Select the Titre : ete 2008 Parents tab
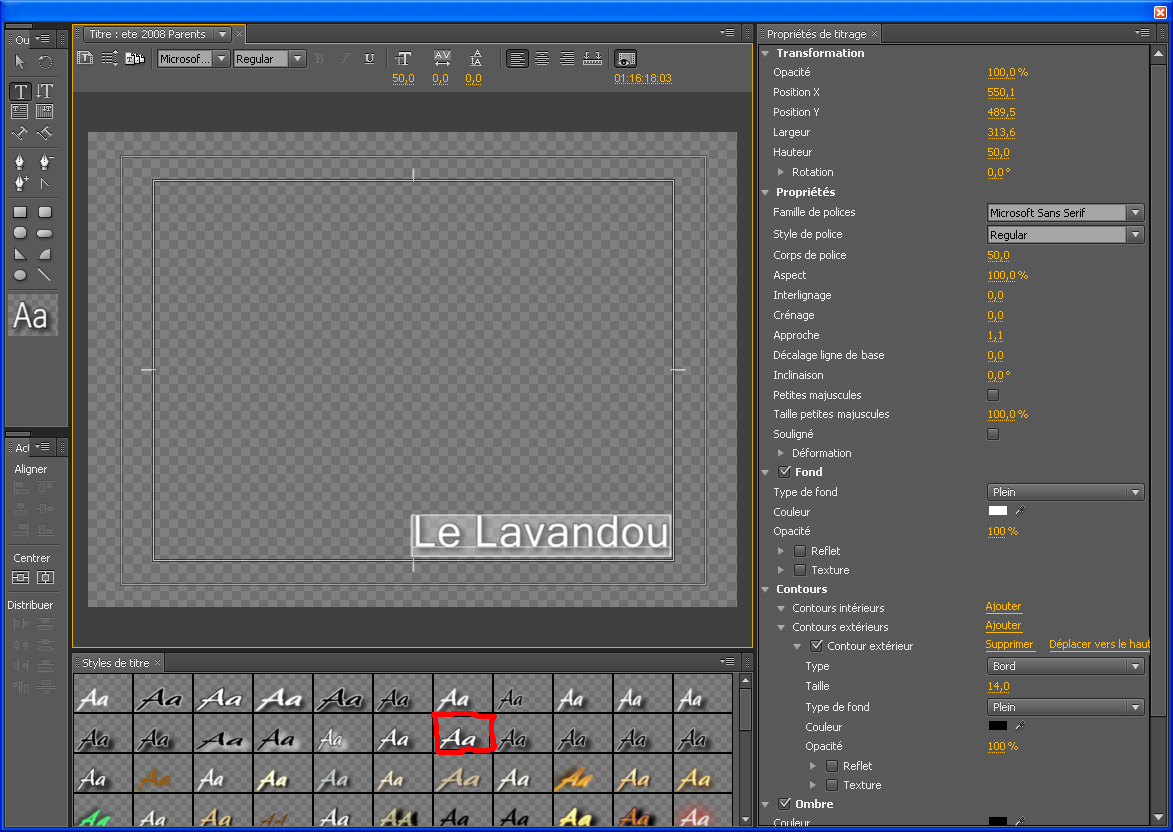 (148, 34)
